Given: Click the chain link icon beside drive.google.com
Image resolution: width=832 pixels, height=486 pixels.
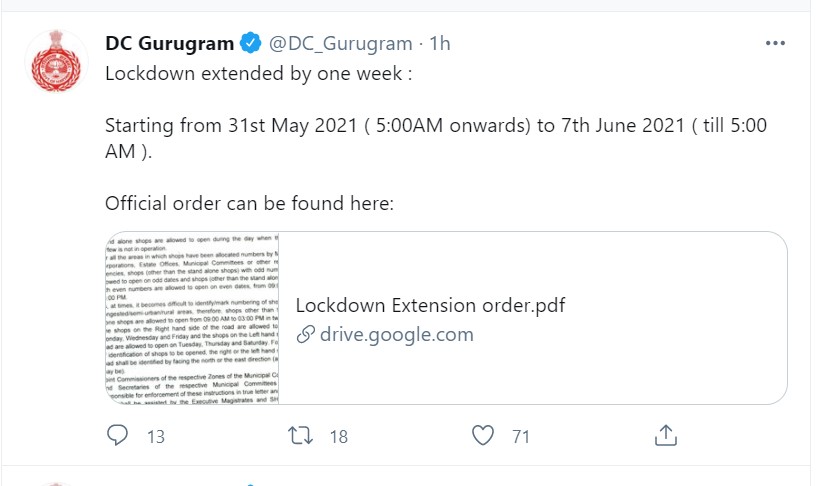Looking at the screenshot, I should [305, 335].
